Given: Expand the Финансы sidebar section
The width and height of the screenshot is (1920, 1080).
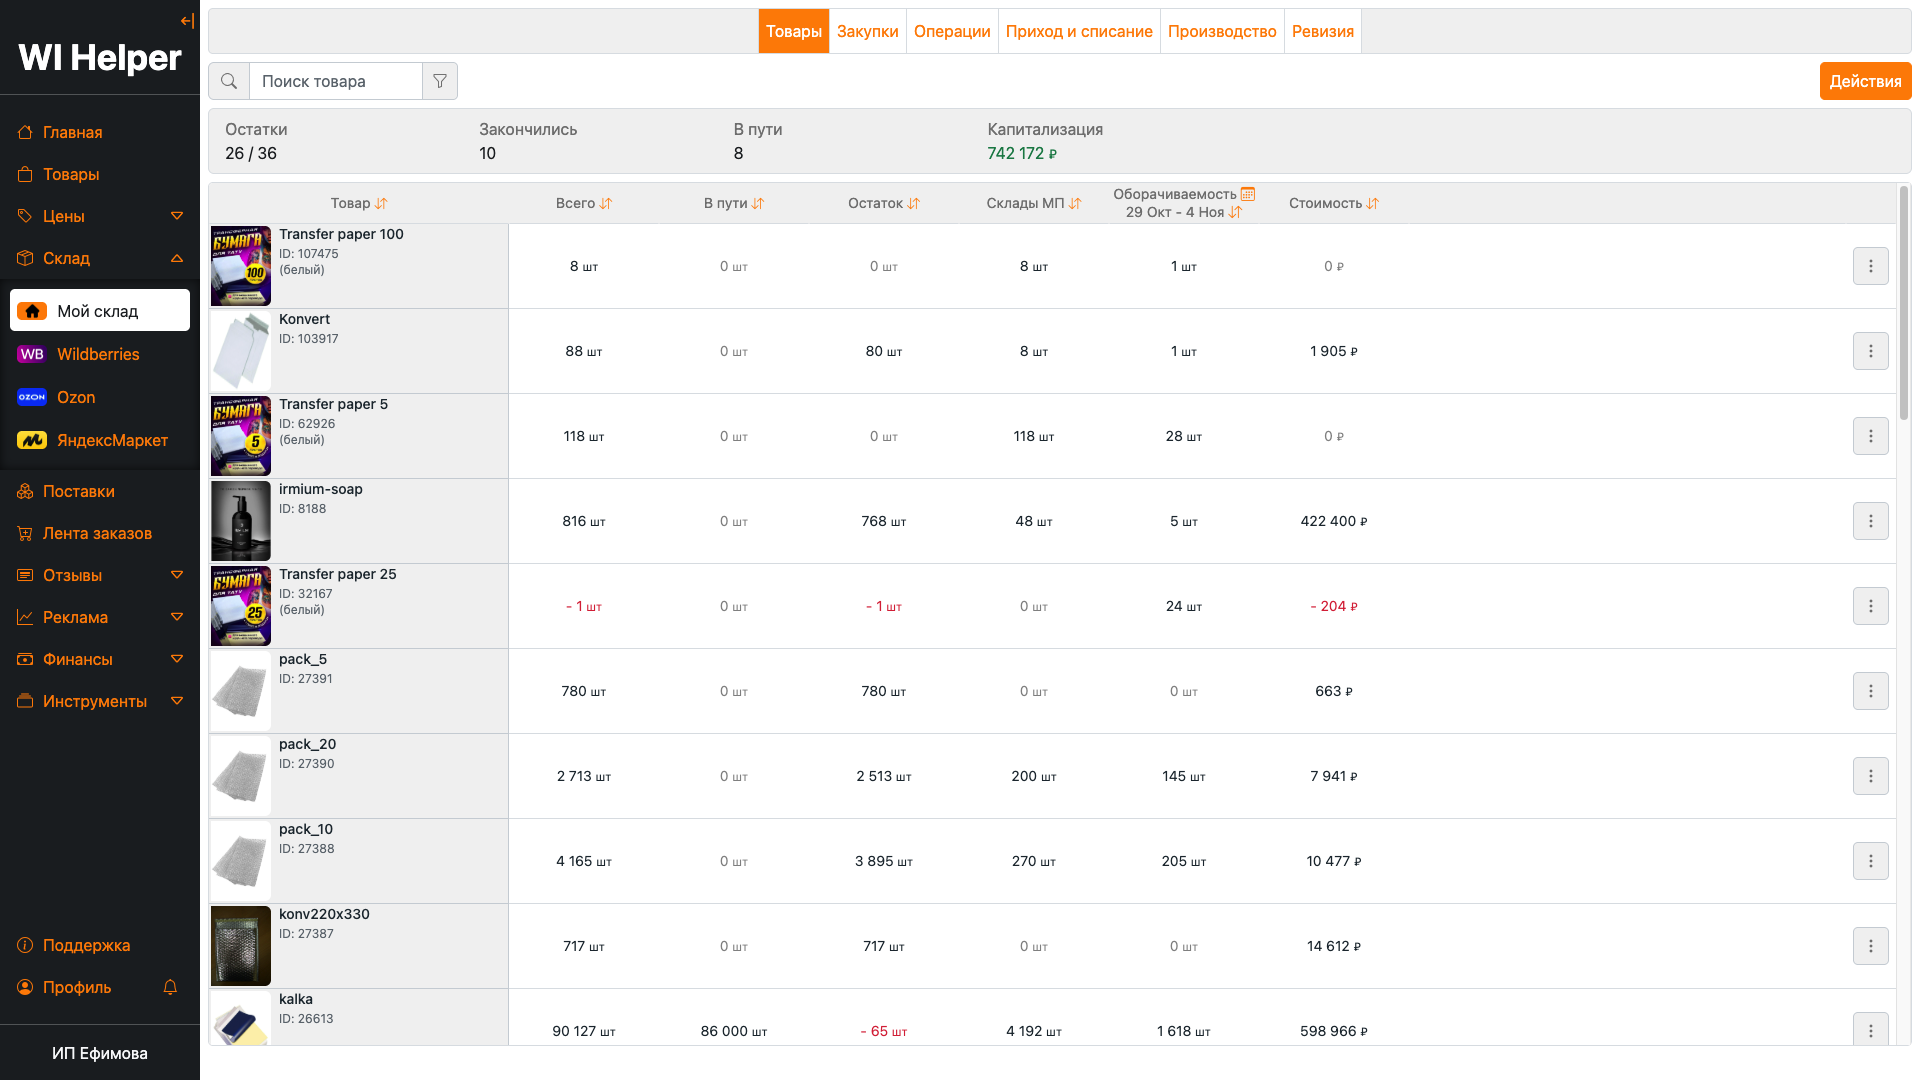Looking at the screenshot, I should coord(177,659).
